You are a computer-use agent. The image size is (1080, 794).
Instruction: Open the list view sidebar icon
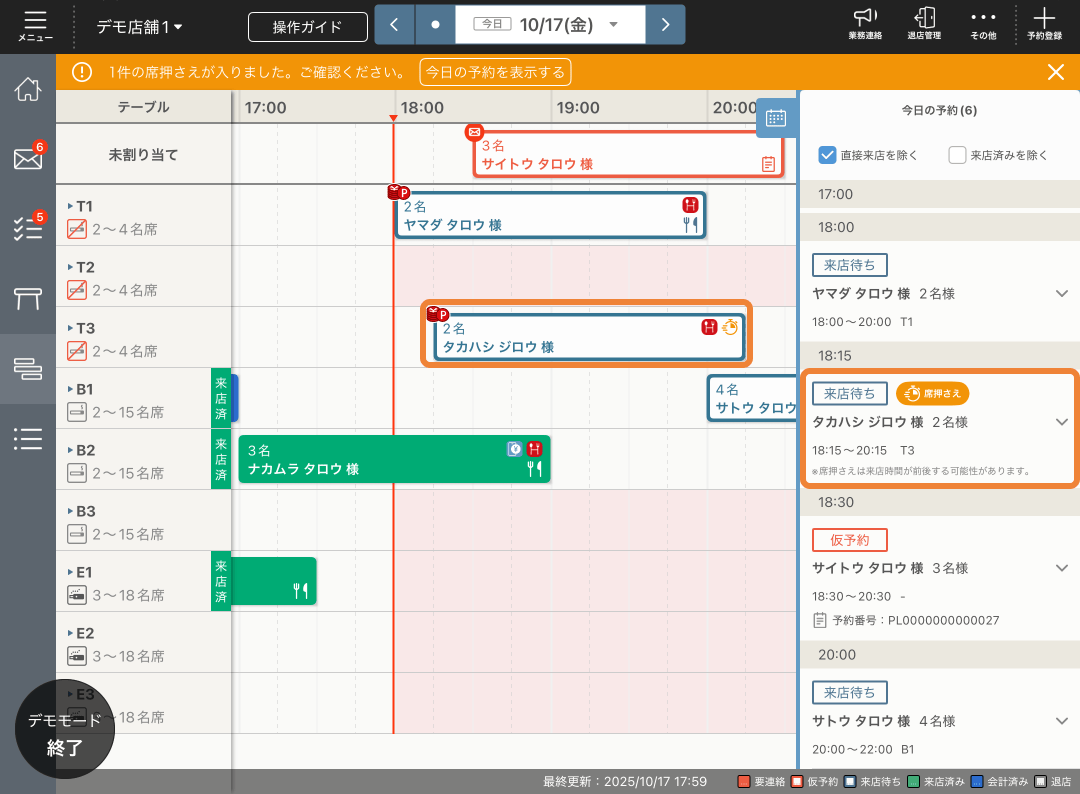point(27,438)
